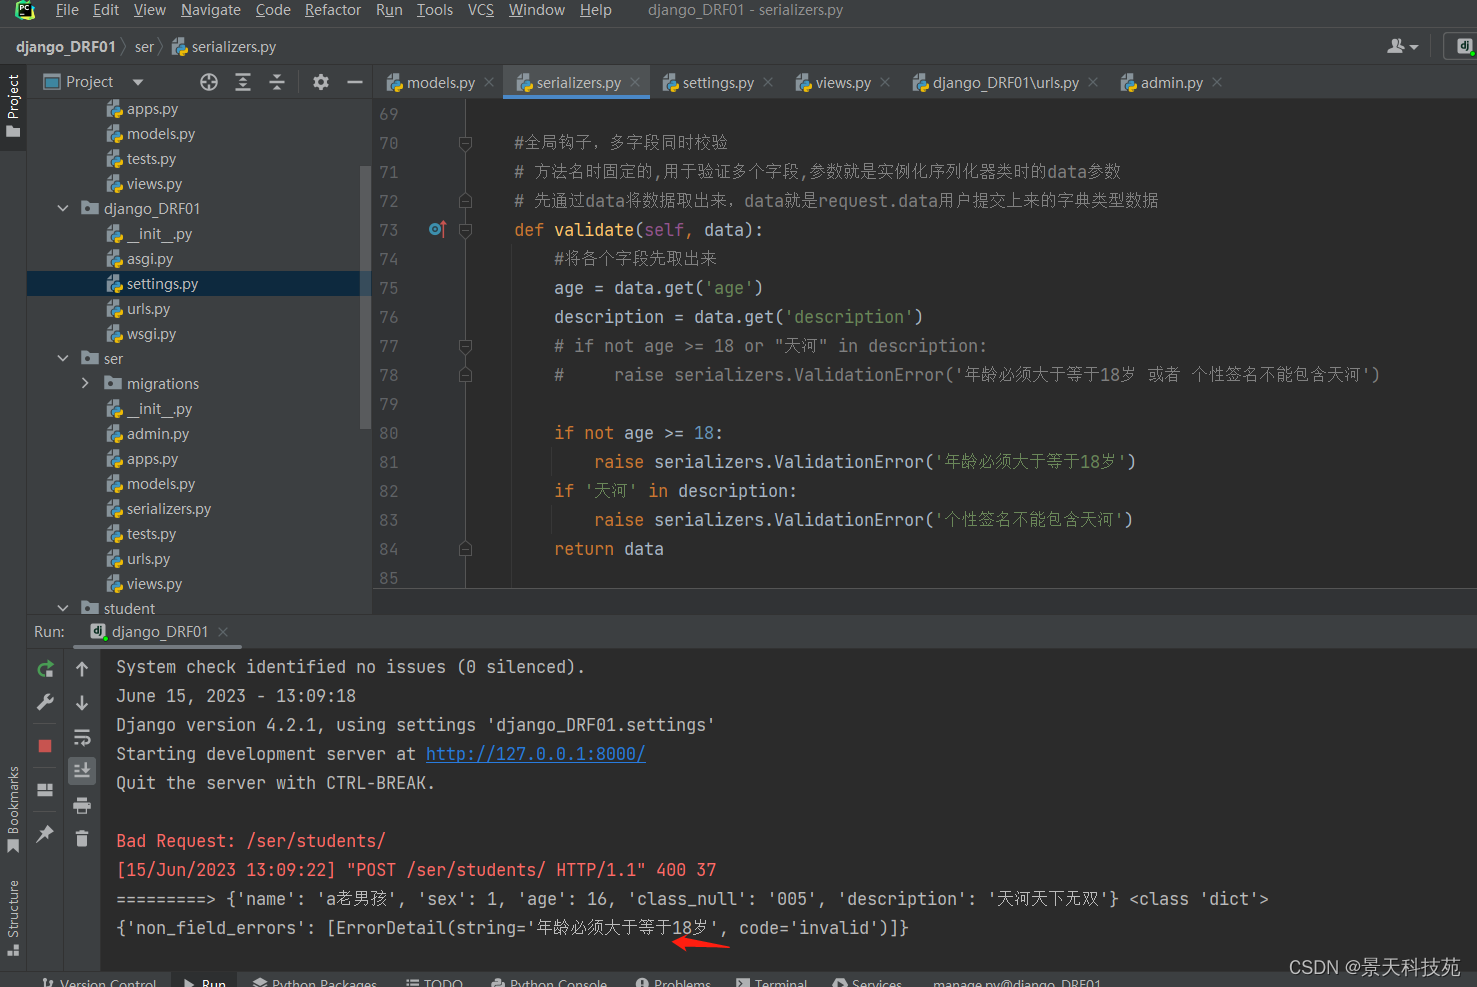This screenshot has height=987, width=1477.
Task: Click override gutter icon at line 73
Action: tap(437, 229)
